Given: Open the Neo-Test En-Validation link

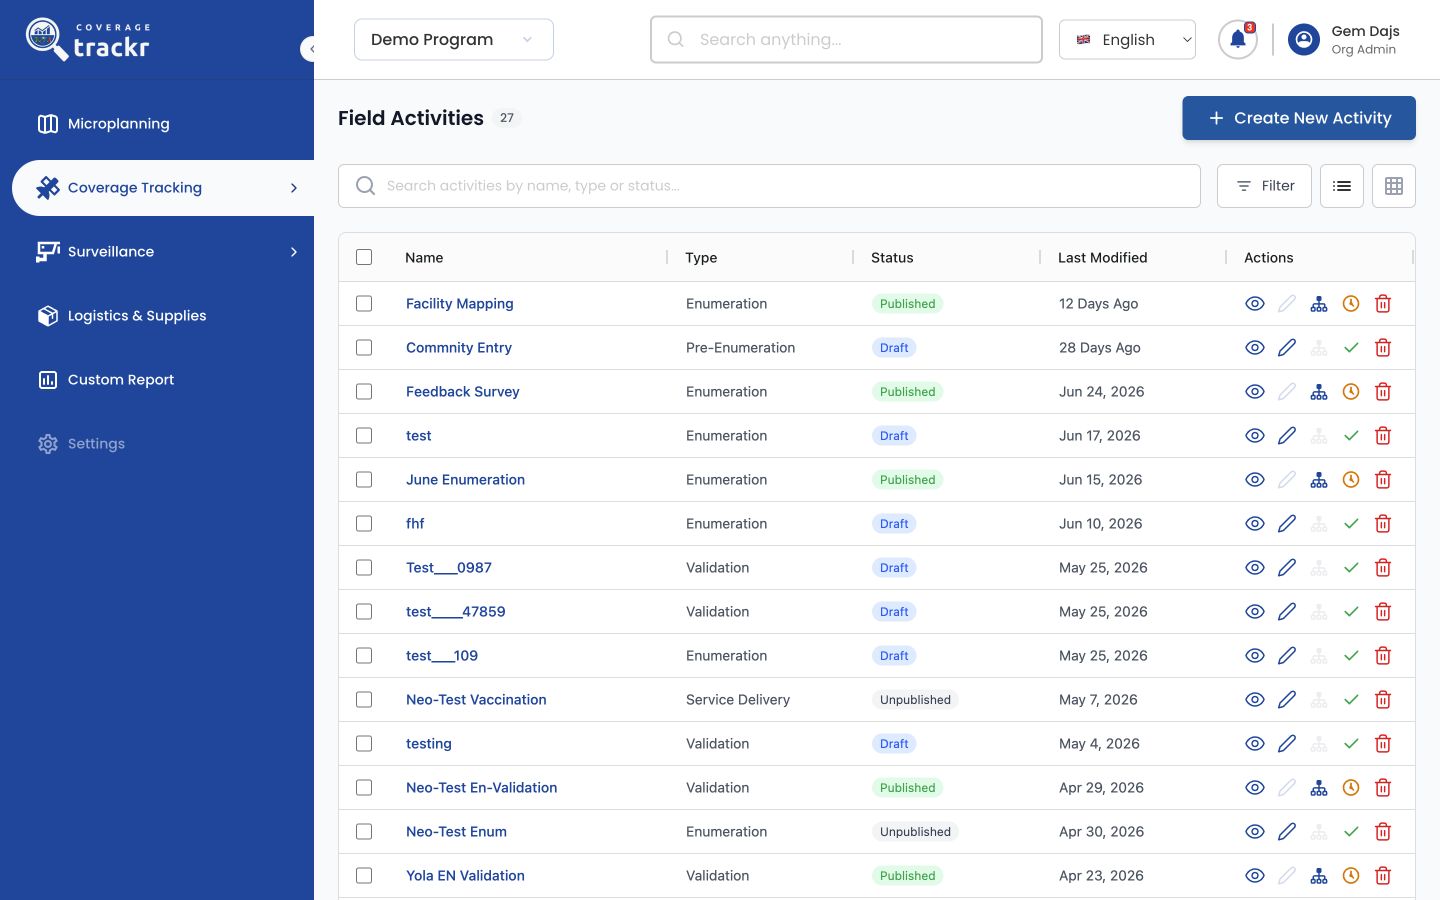Looking at the screenshot, I should pyautogui.click(x=481, y=788).
